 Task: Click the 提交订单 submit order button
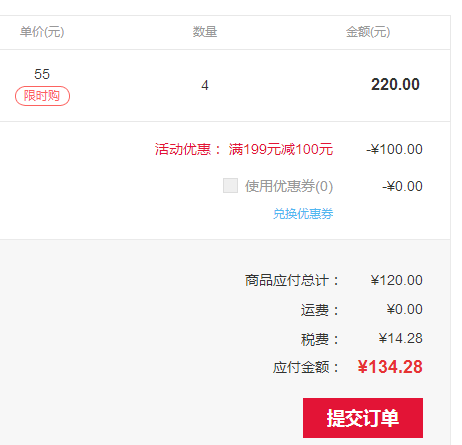[363, 418]
